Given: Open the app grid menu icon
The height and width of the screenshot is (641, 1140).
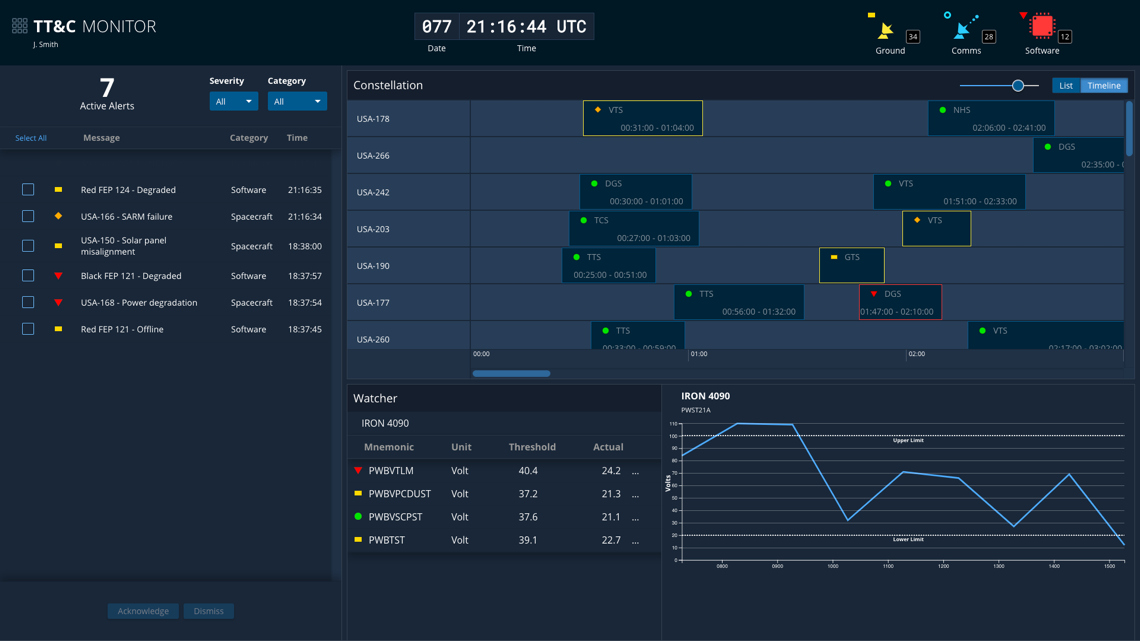Looking at the screenshot, I should point(20,26).
